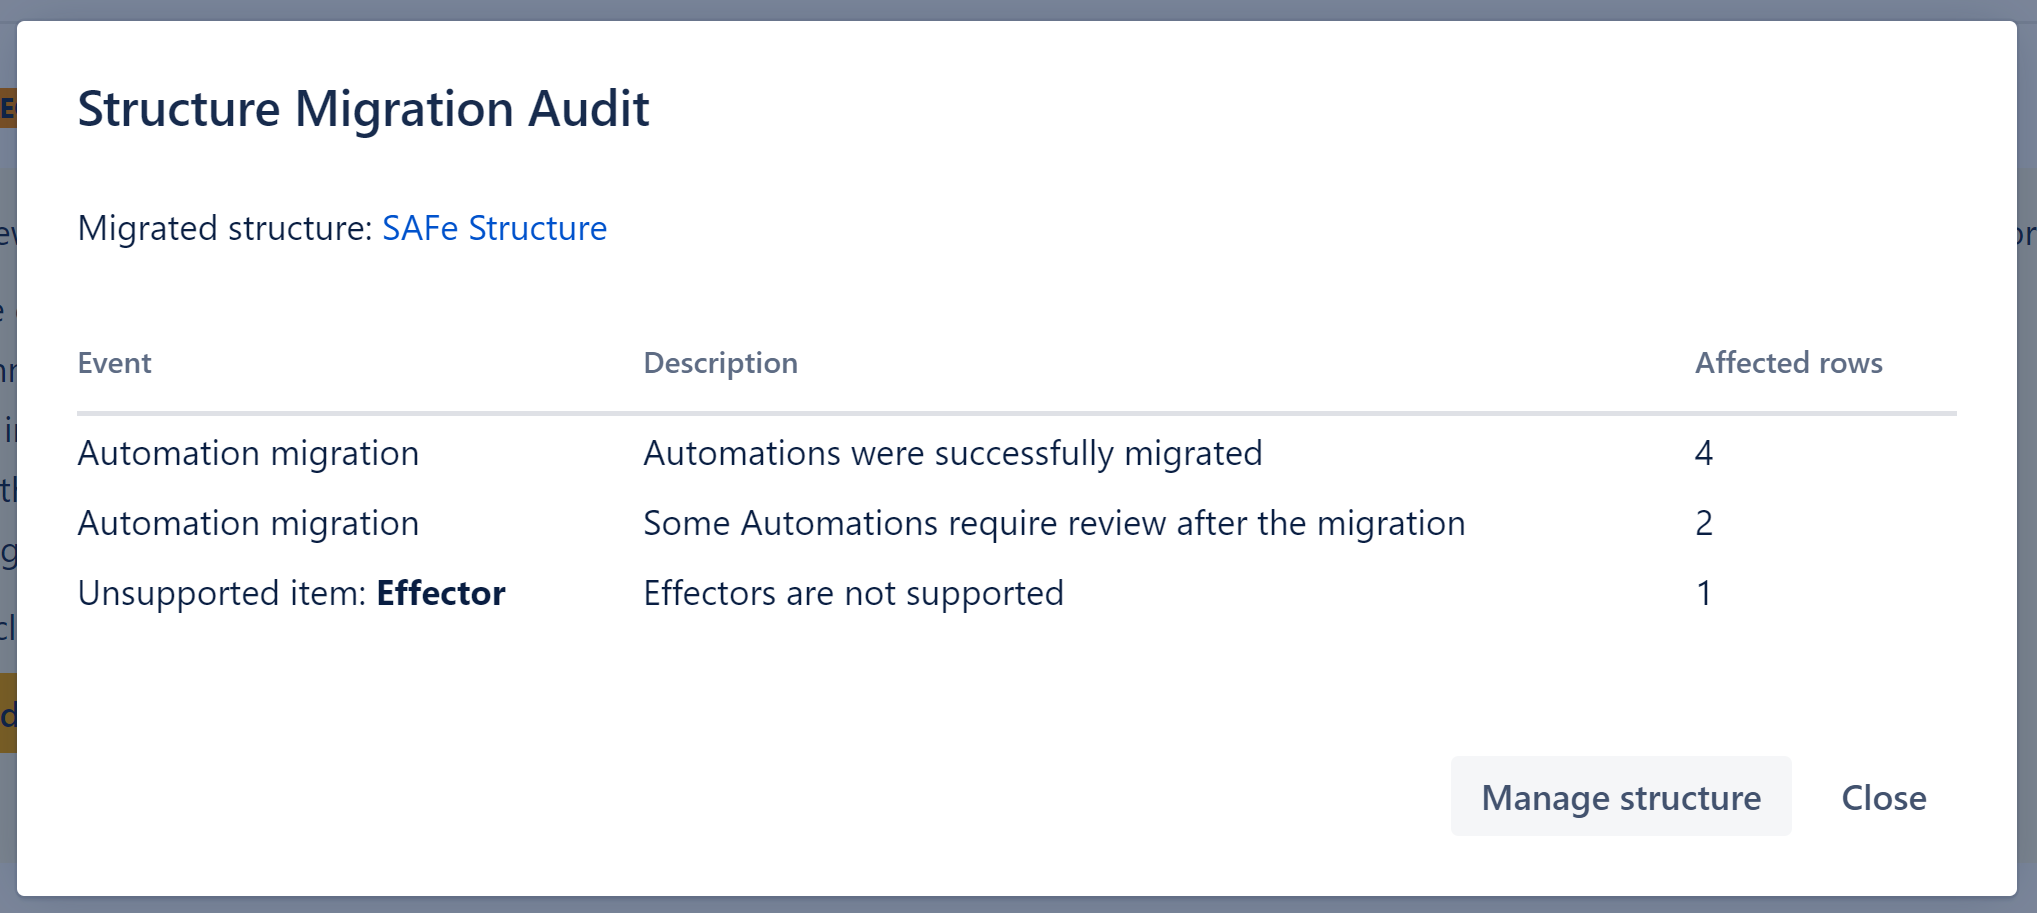Select the Description column header
This screenshot has height=913, width=2037.
720,363
